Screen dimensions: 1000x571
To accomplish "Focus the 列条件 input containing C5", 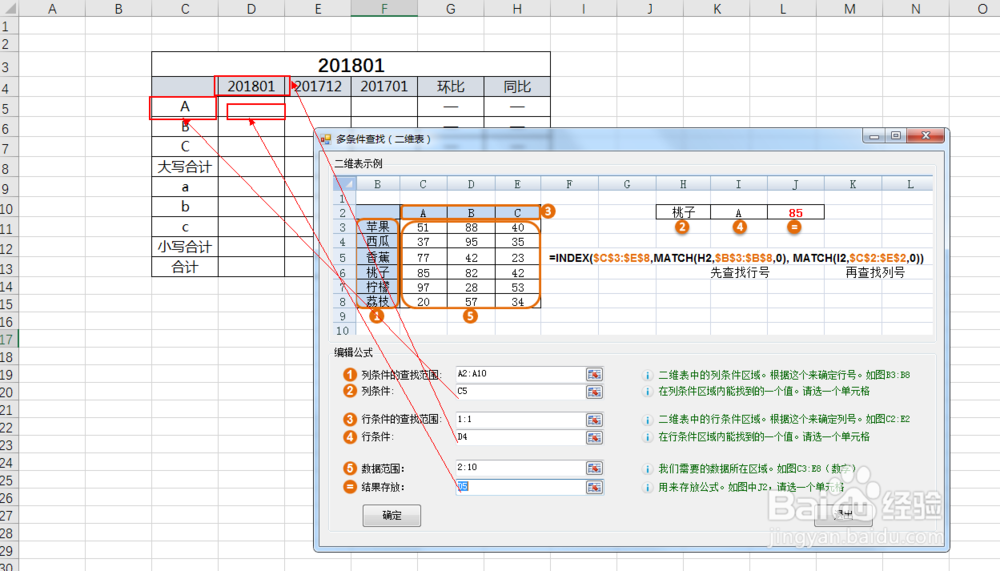I will point(520,391).
